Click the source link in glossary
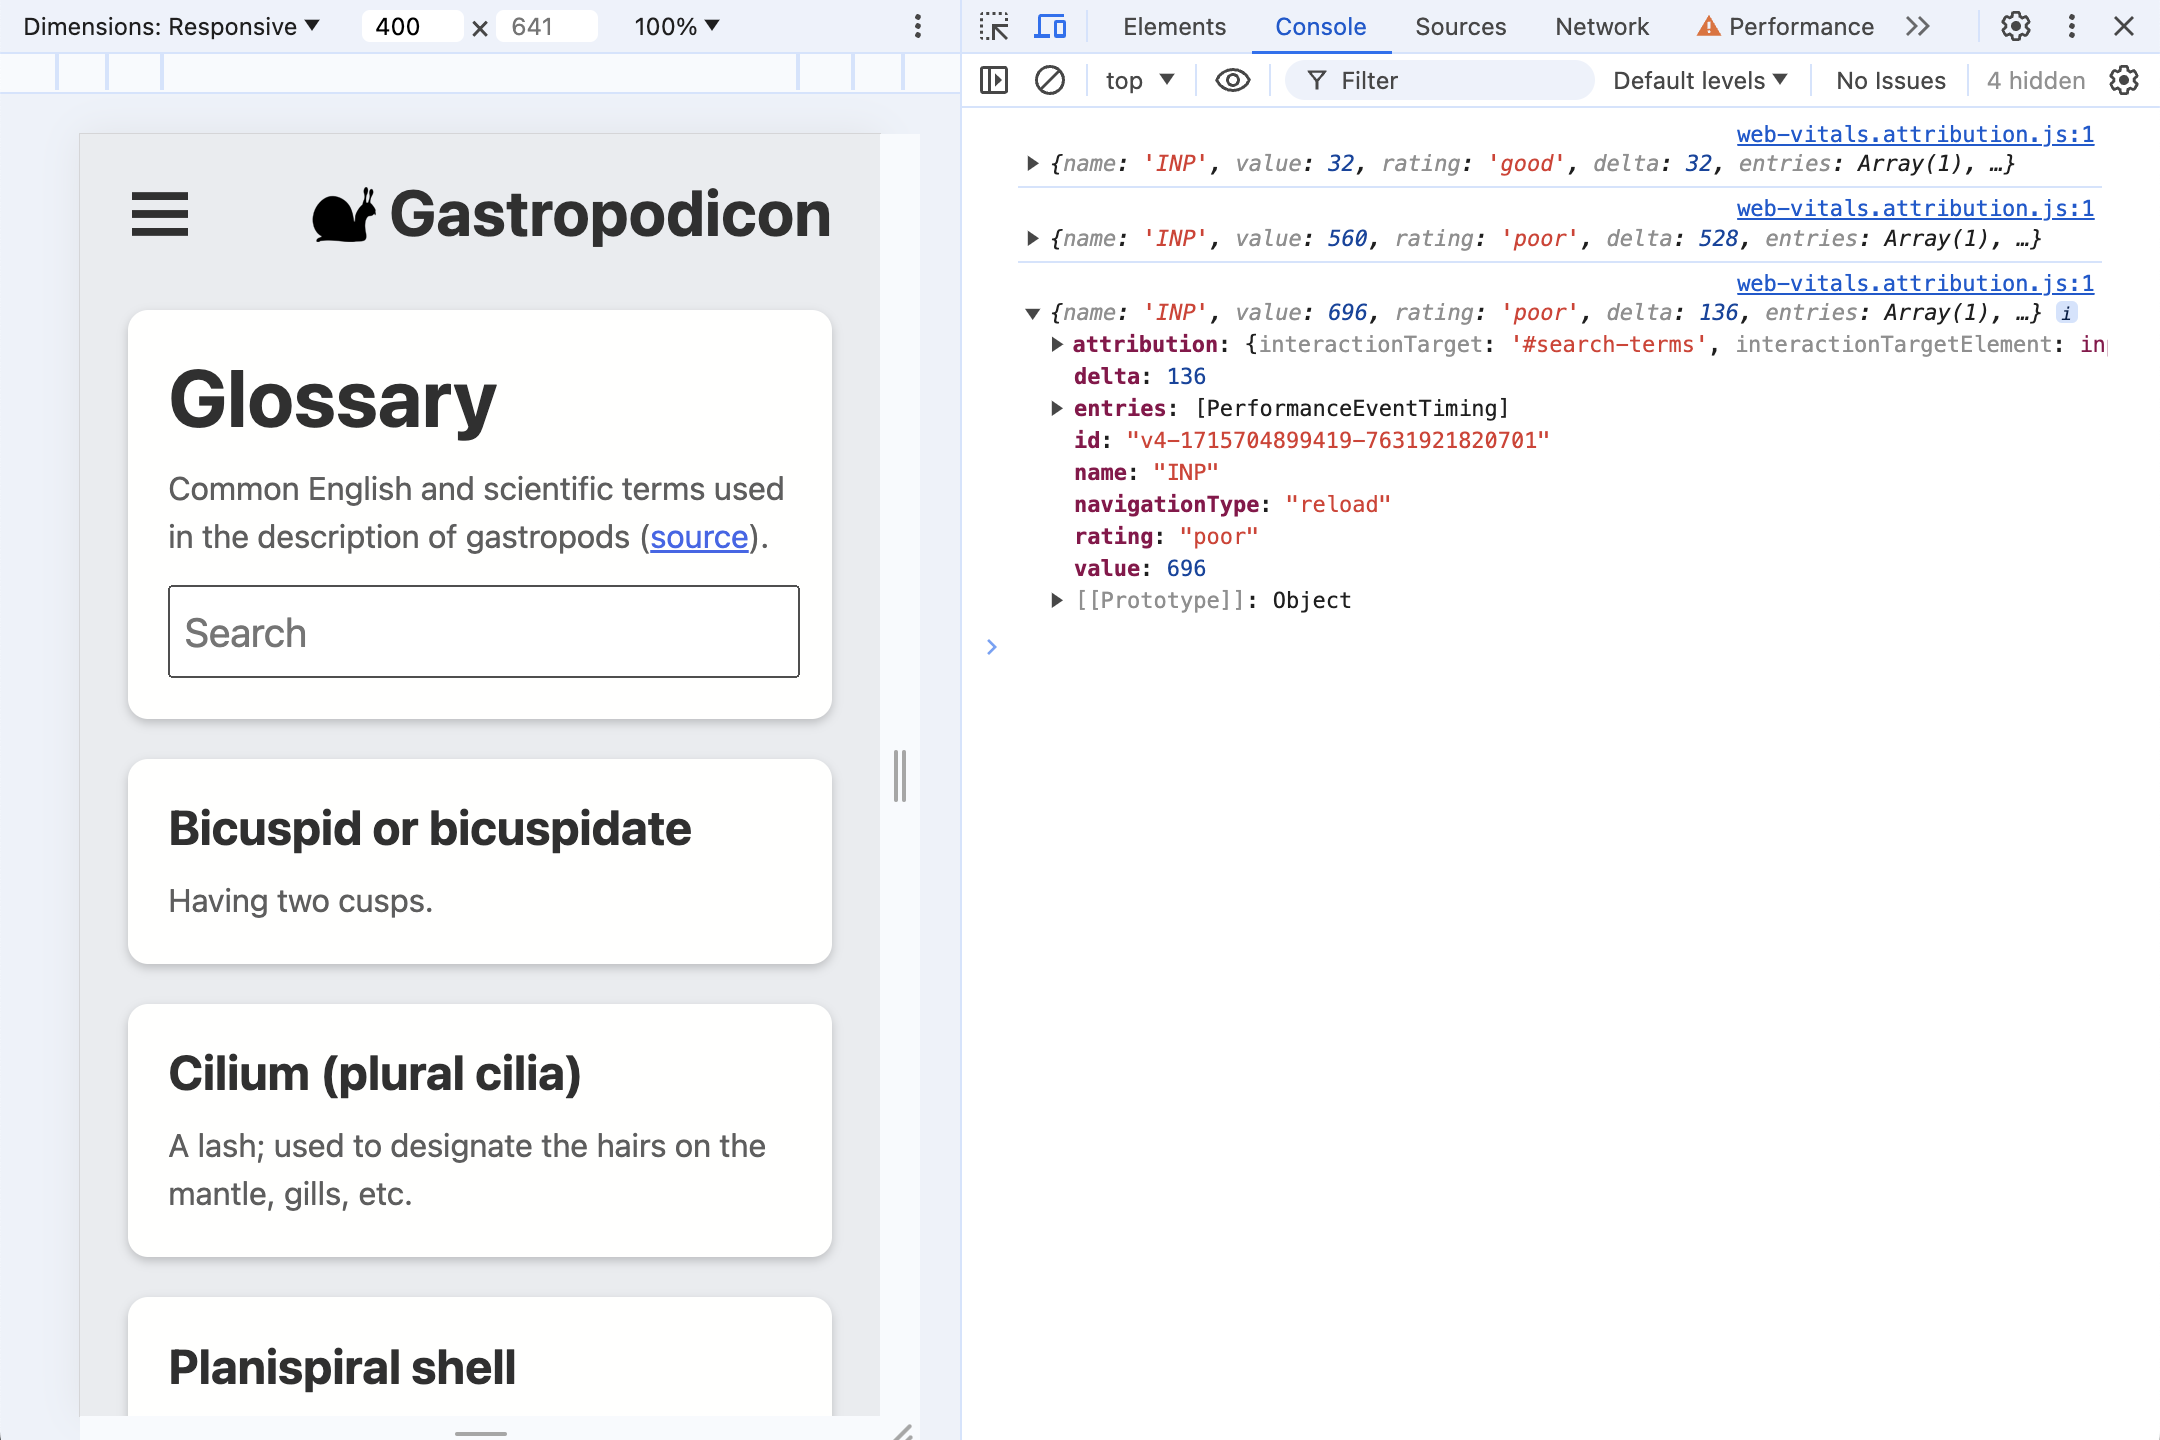The height and width of the screenshot is (1440, 2160). pyautogui.click(x=699, y=537)
